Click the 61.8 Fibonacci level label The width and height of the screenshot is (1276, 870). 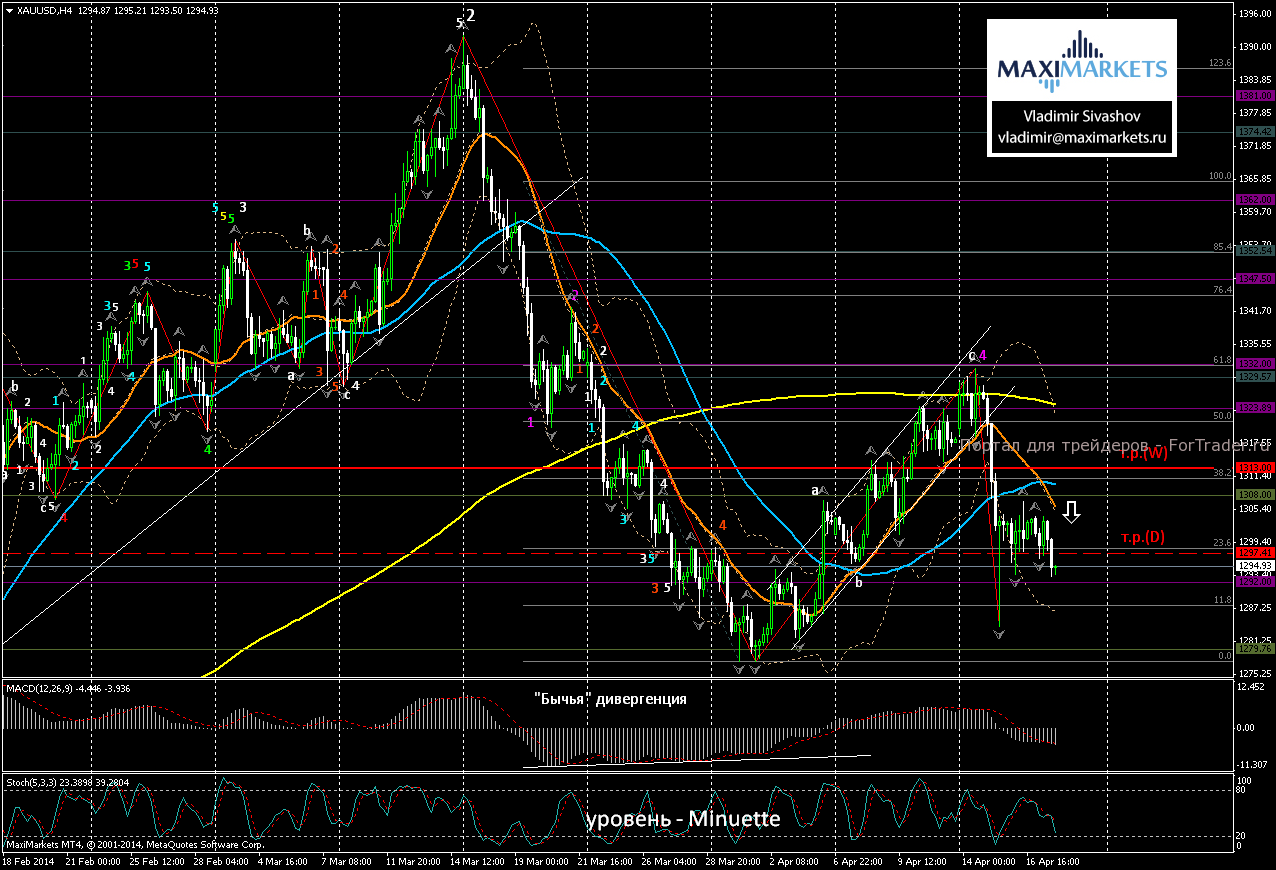[1220, 359]
